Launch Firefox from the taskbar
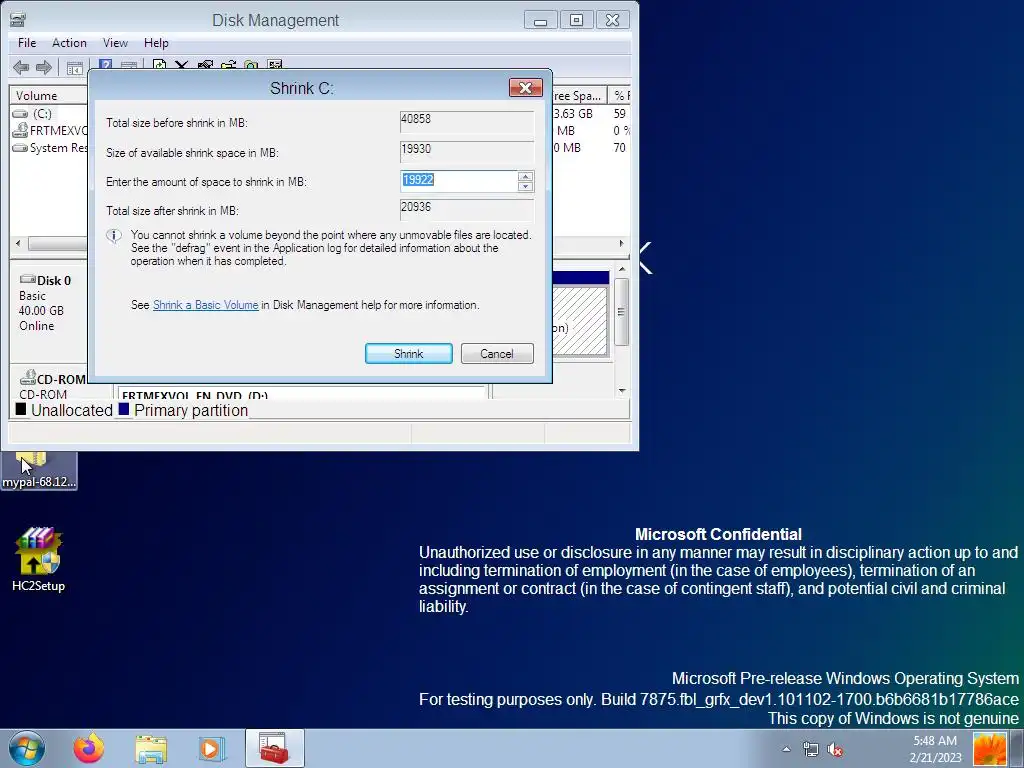Screen dimensions: 1024x768 89,748
